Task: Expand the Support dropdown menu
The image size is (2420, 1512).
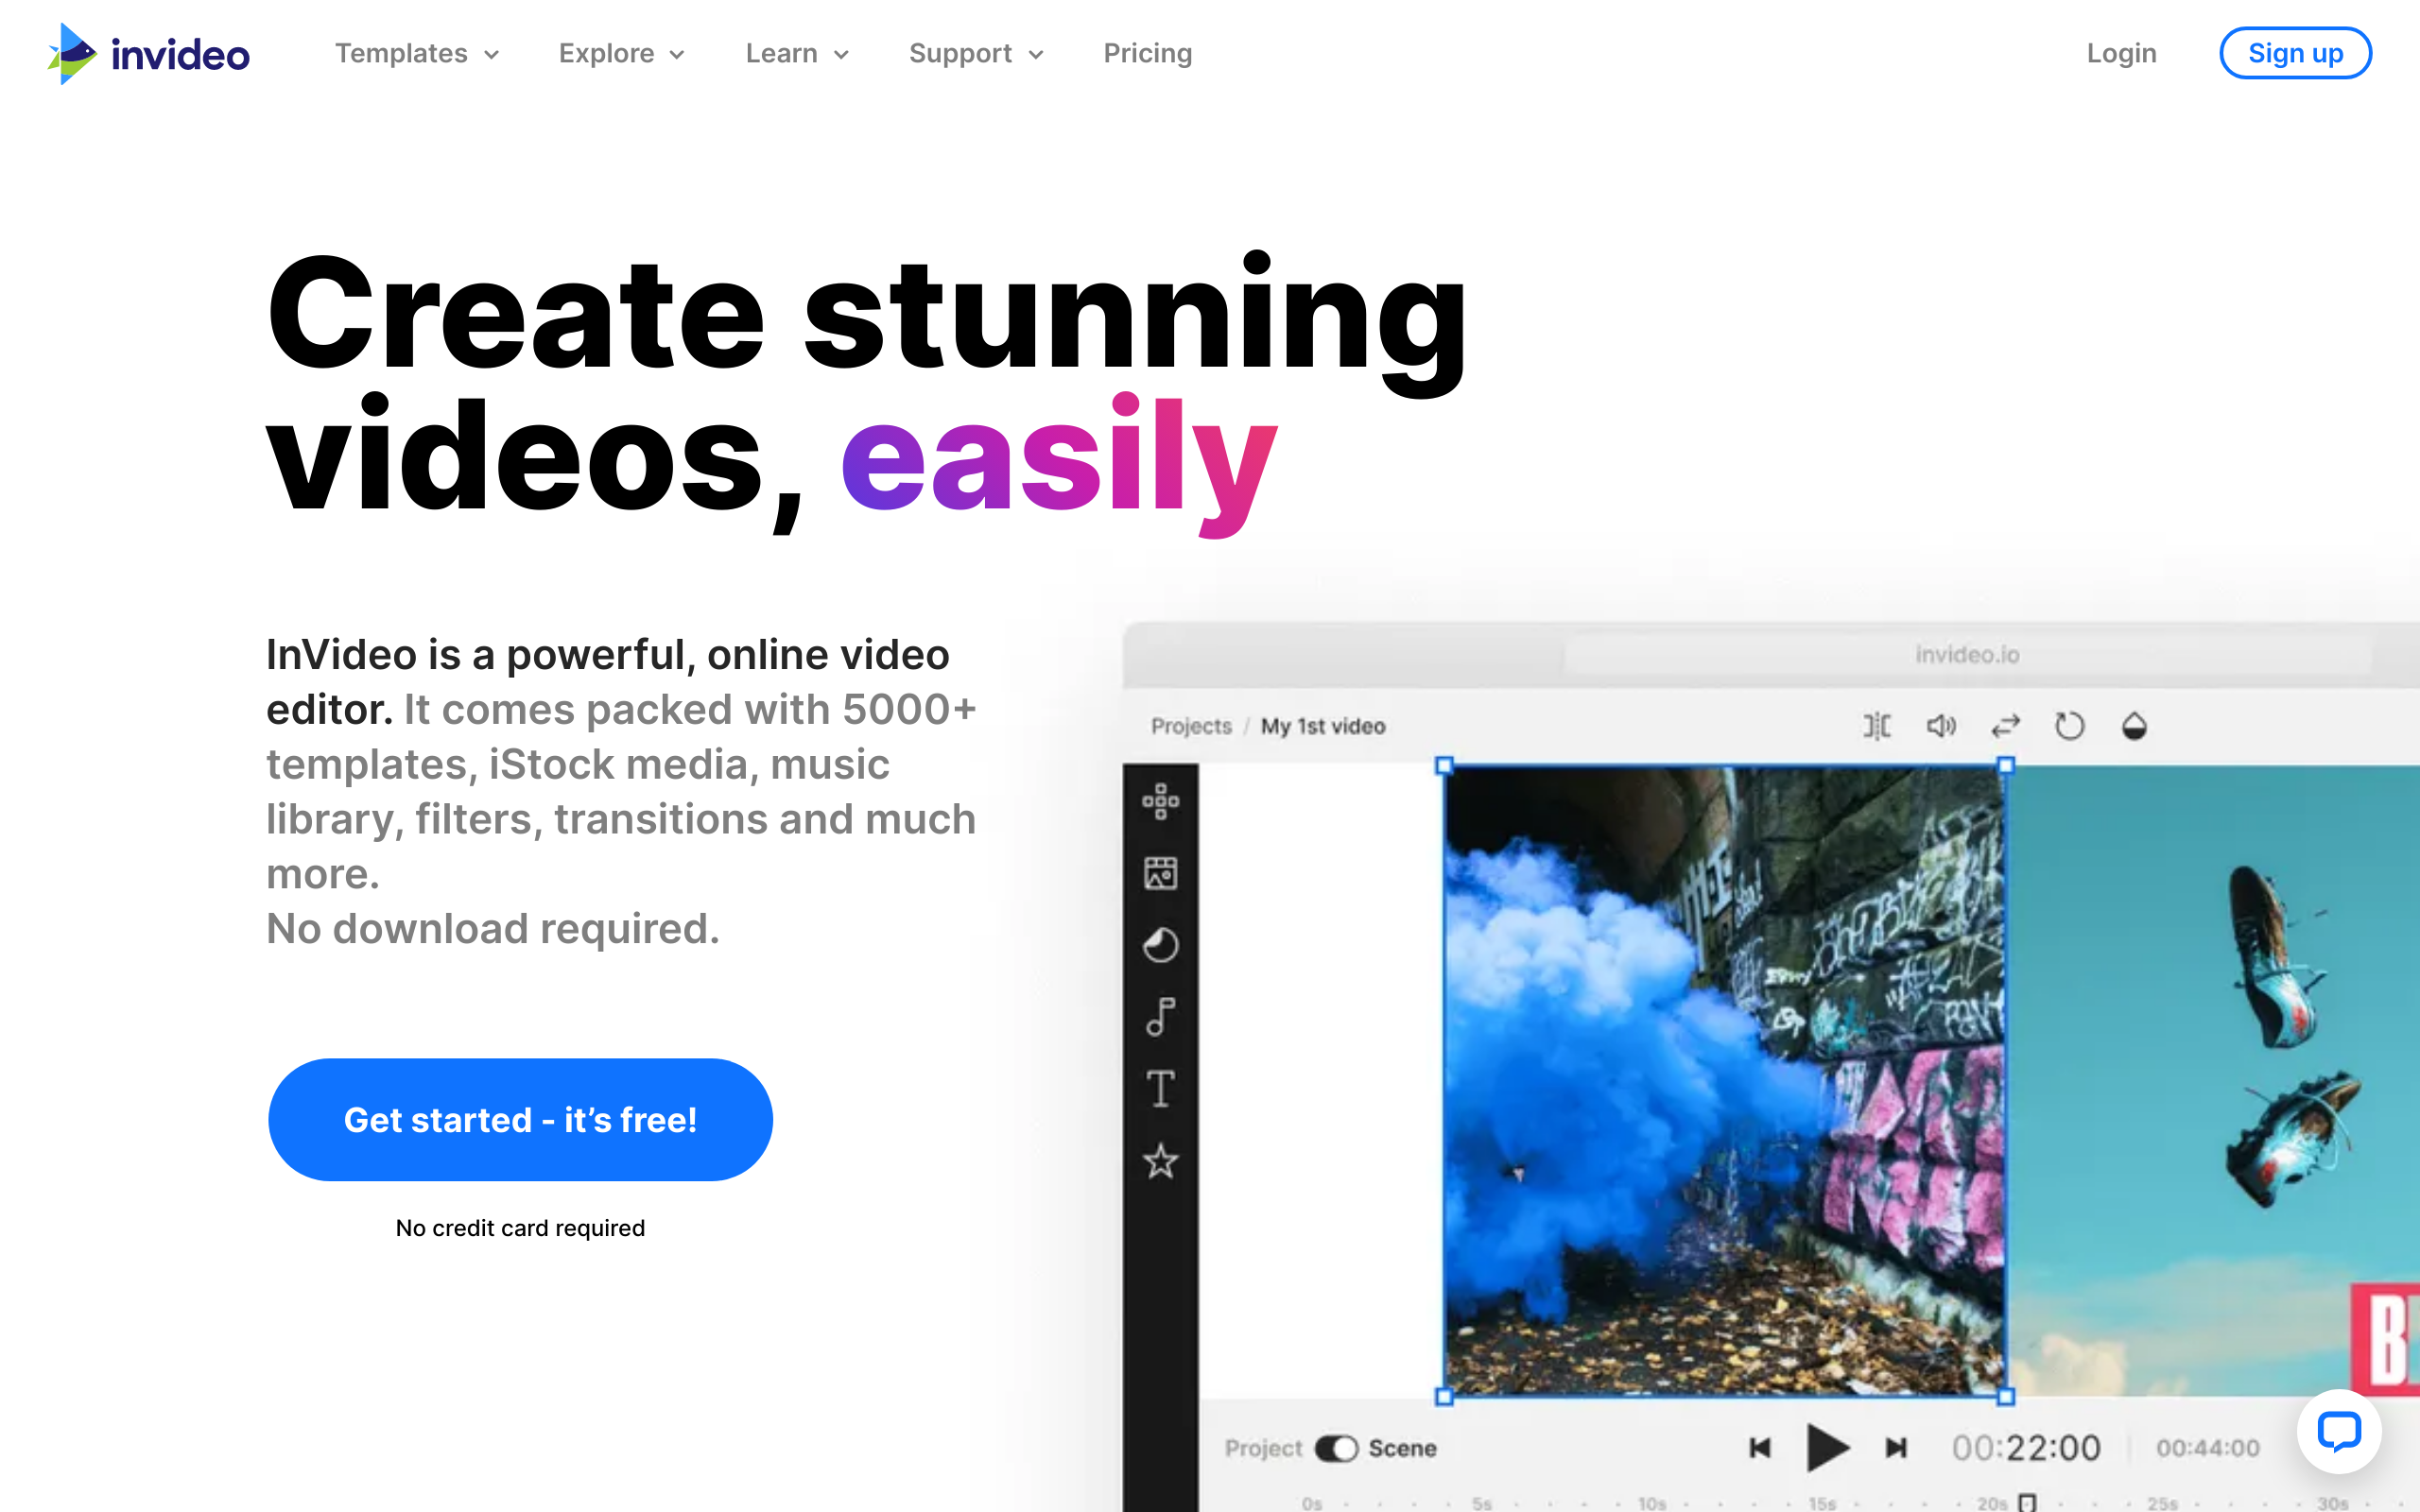Action: (x=975, y=53)
